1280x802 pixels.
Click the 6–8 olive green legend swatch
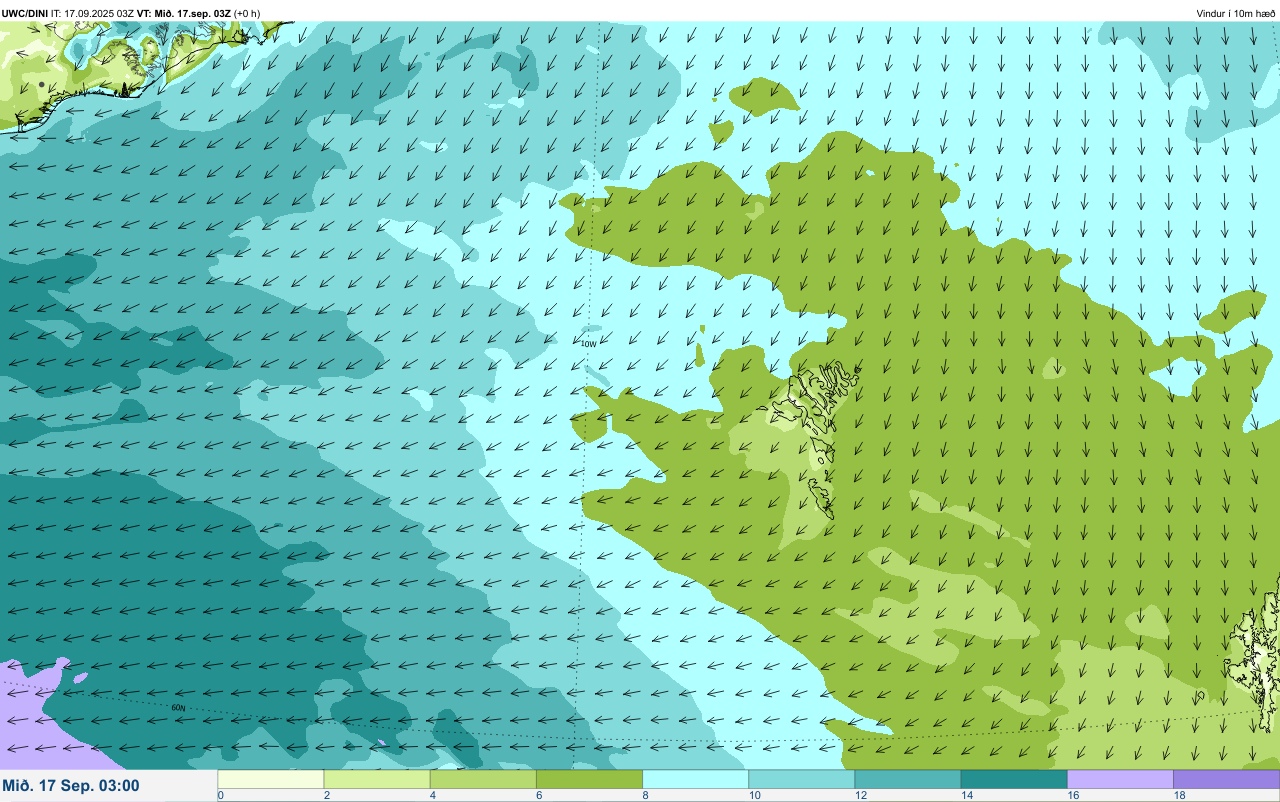coord(589,779)
